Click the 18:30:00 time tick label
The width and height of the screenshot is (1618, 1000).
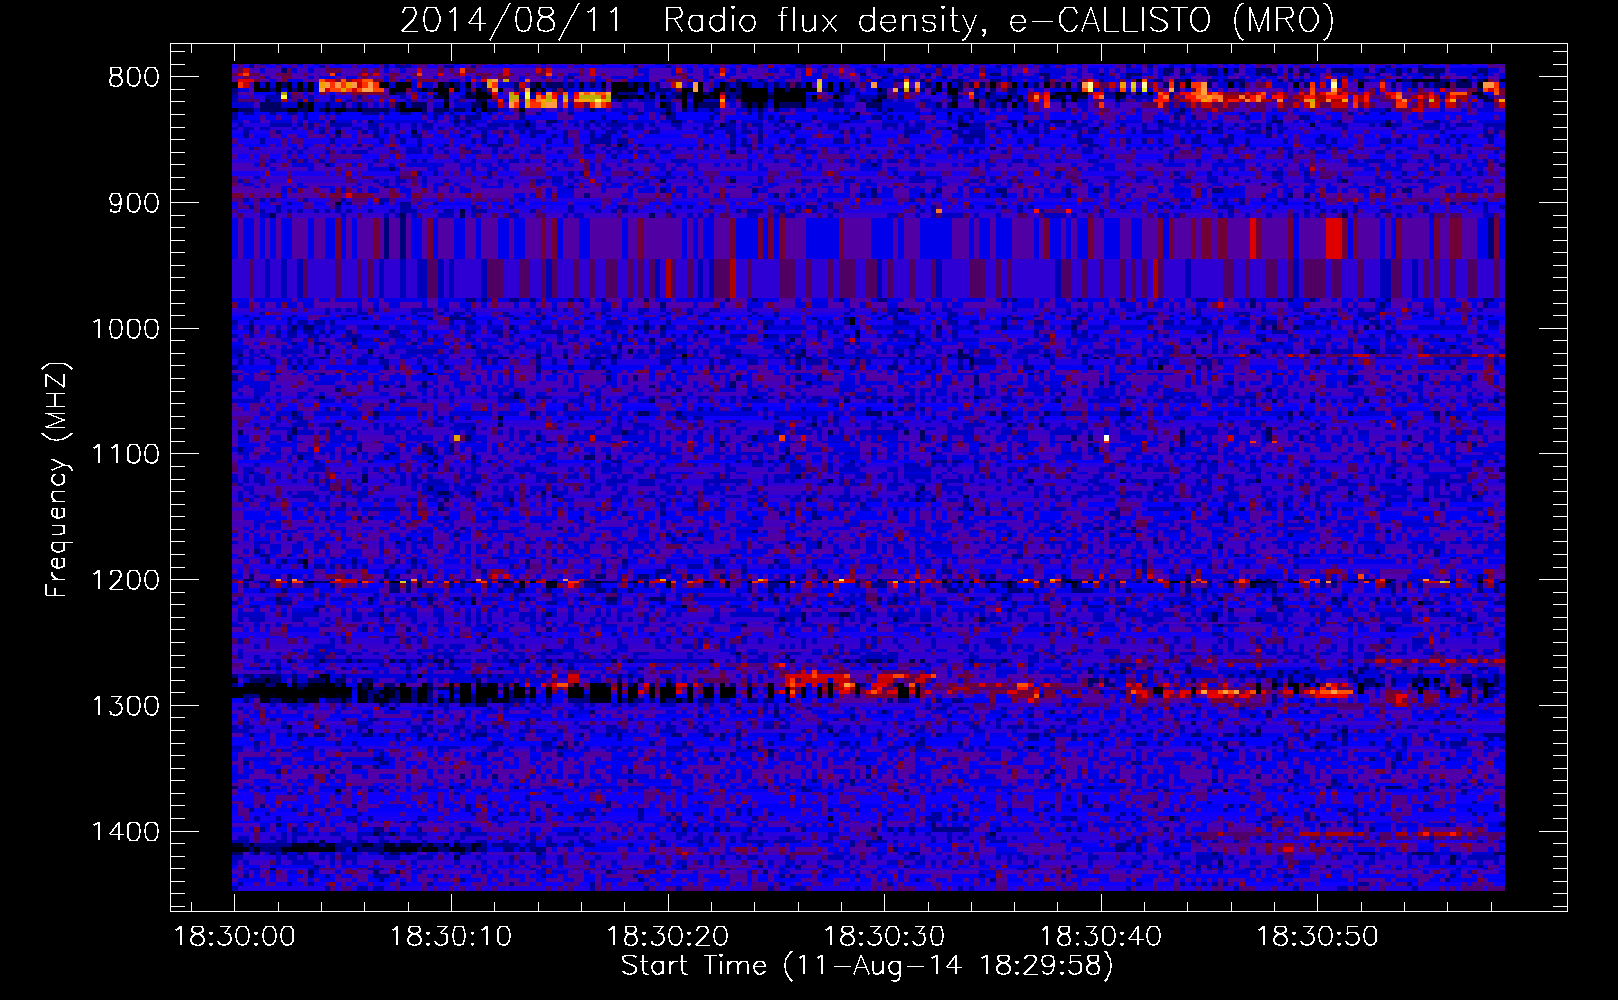(235, 937)
